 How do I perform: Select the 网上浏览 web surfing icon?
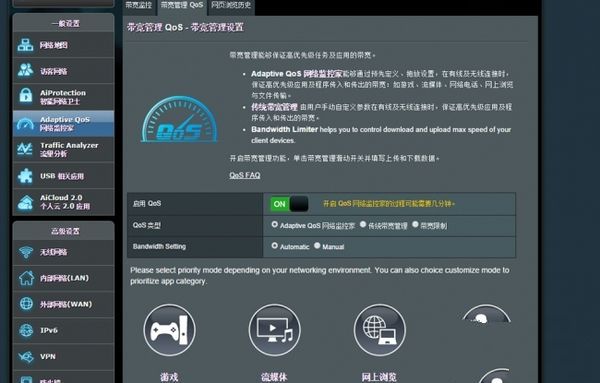pos(380,330)
